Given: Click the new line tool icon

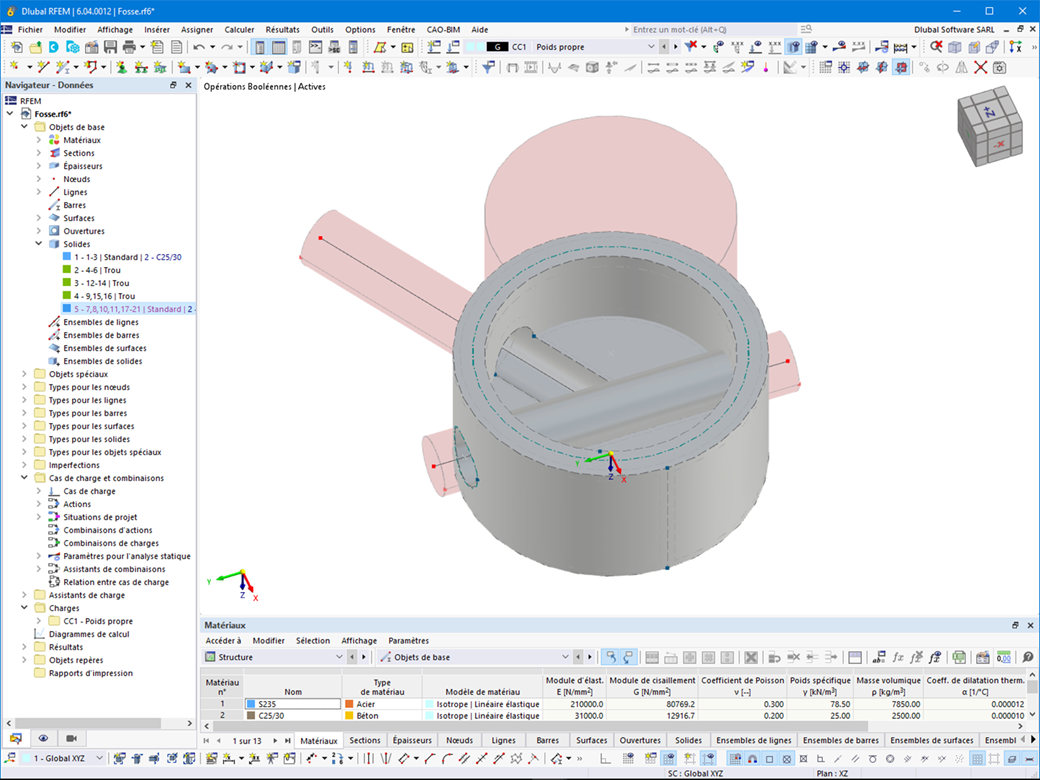Looking at the screenshot, I should (44, 67).
